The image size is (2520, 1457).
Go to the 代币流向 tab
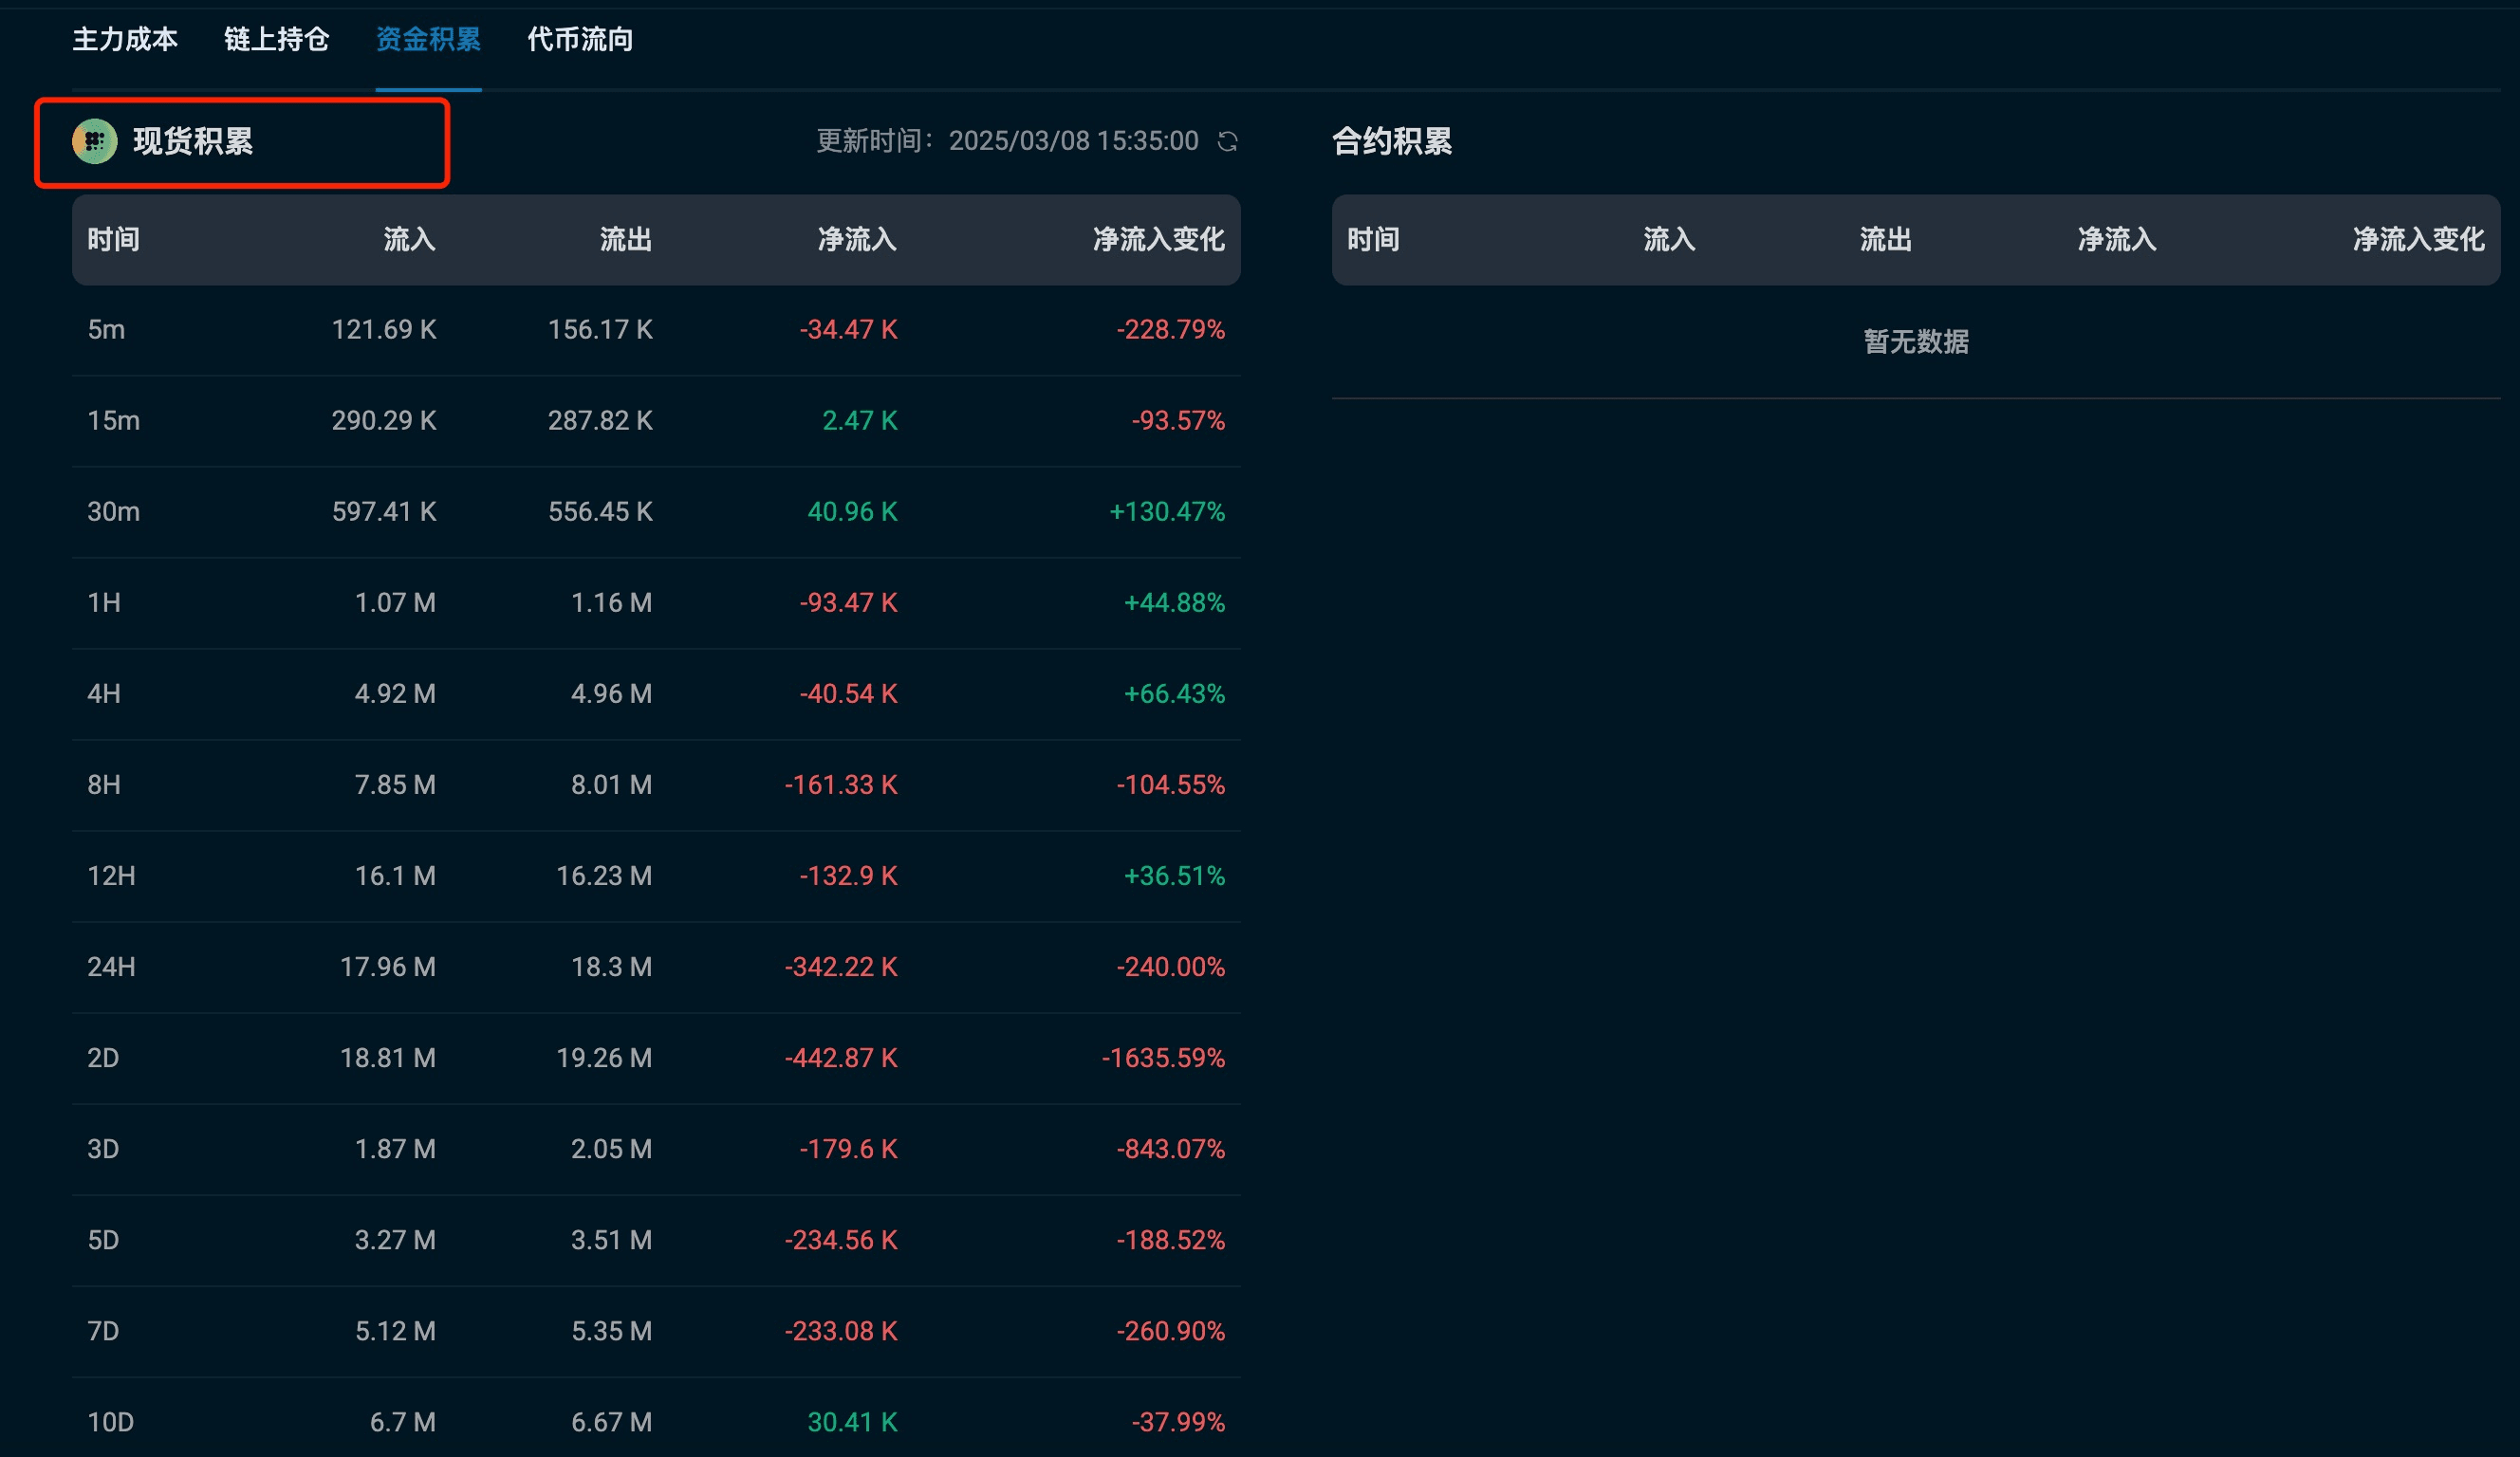pyautogui.click(x=580, y=39)
